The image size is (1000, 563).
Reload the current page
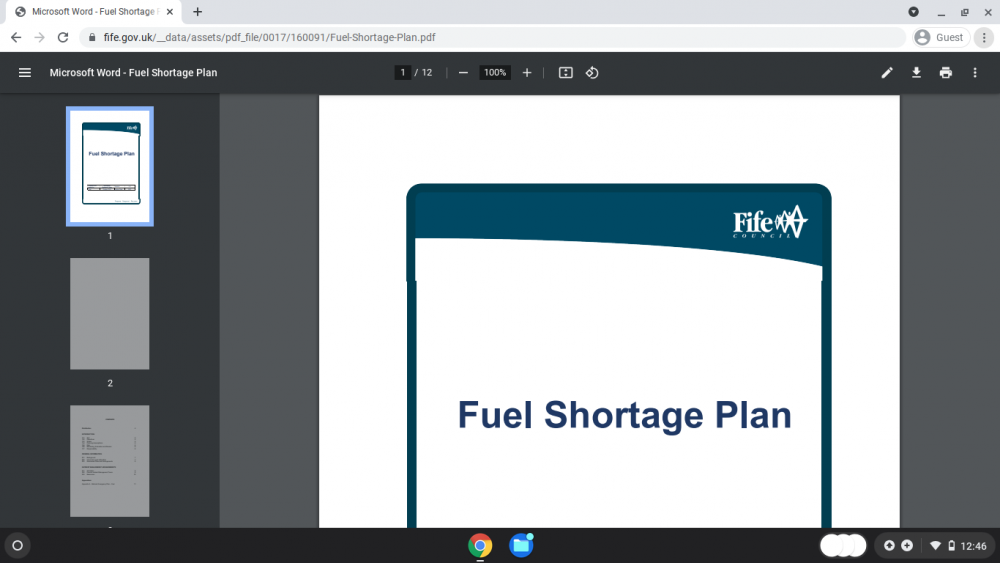[62, 38]
